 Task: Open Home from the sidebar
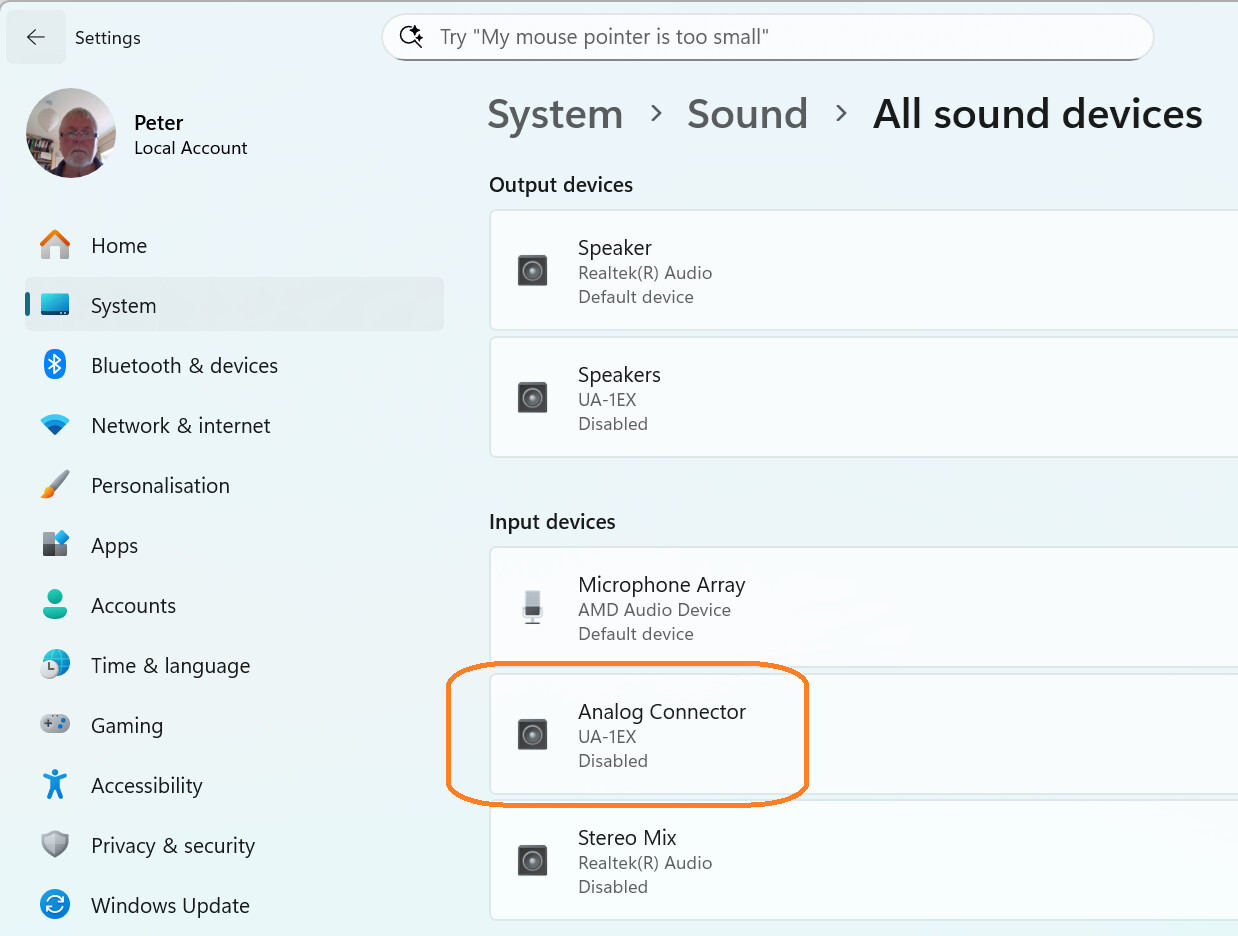[x=119, y=246]
